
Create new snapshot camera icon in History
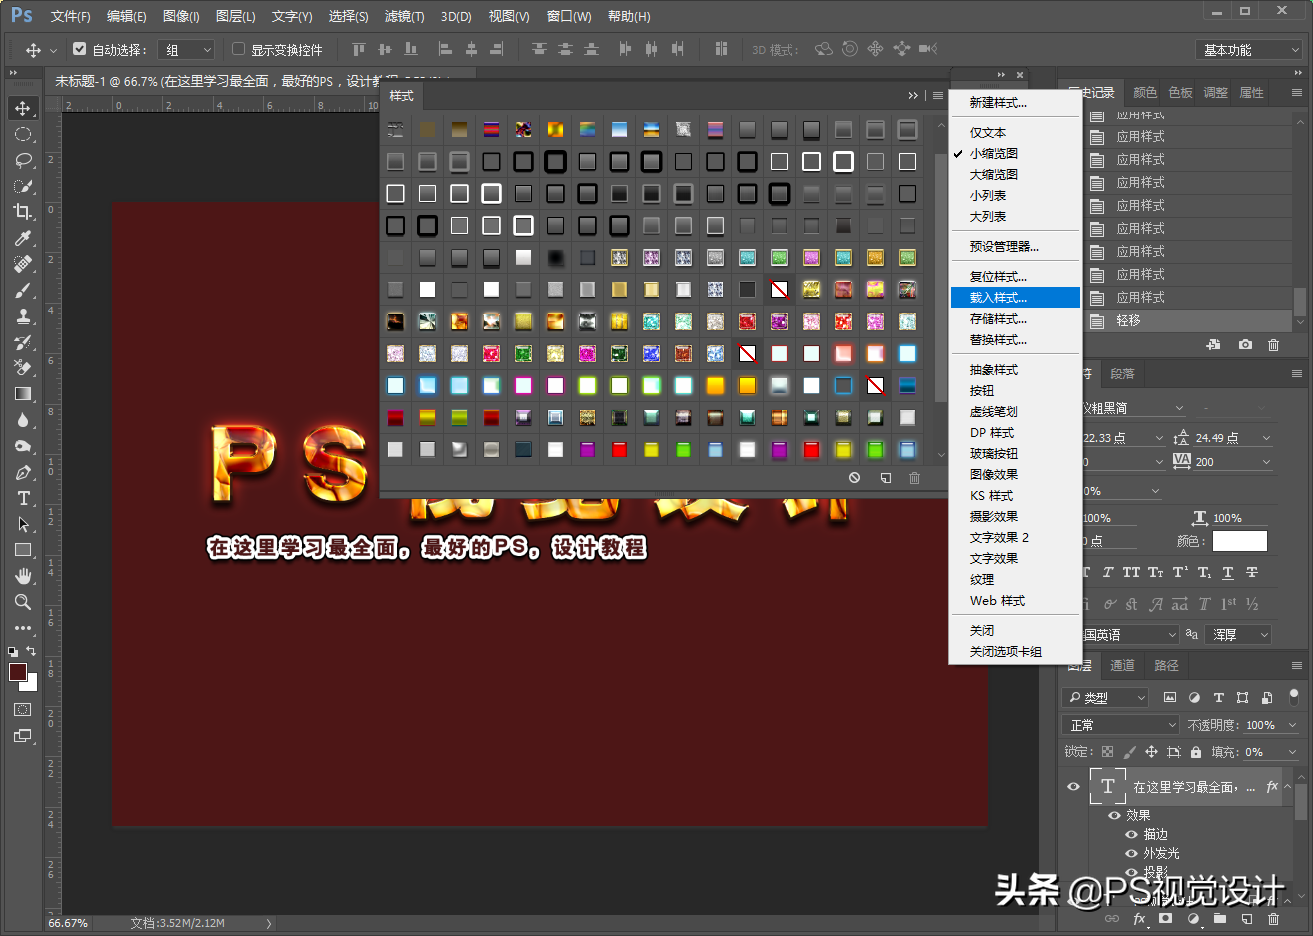[1245, 344]
